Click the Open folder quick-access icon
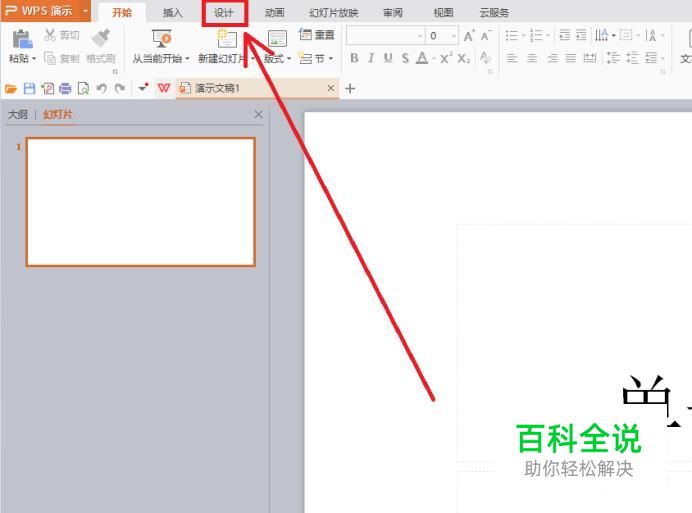The image size is (692, 513). (11, 89)
